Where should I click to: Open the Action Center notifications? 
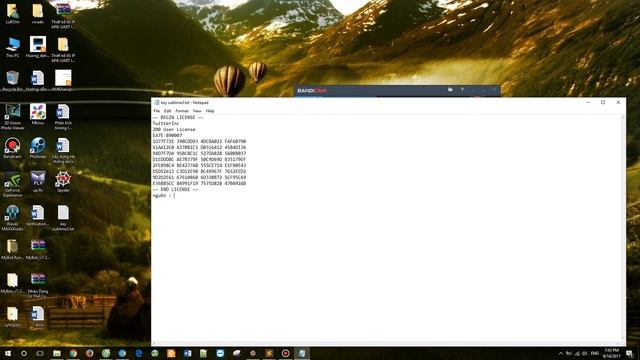(629, 353)
